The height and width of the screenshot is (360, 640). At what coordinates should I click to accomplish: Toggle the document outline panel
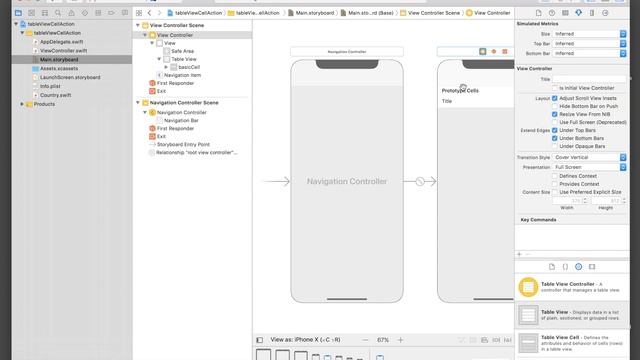pos(260,340)
